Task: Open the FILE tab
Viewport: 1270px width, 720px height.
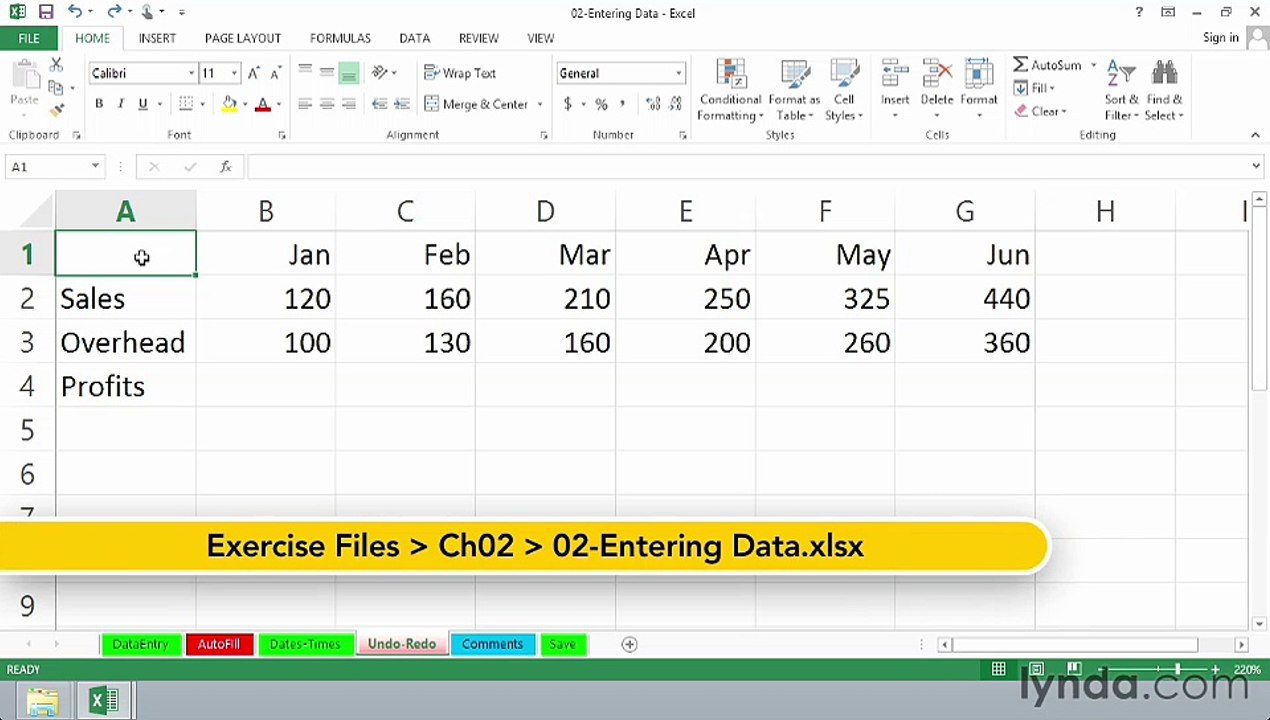Action: click(x=29, y=38)
